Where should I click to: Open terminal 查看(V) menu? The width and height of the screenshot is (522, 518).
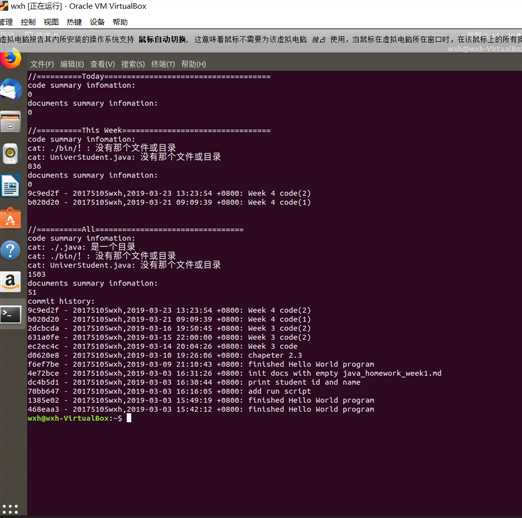[103, 64]
